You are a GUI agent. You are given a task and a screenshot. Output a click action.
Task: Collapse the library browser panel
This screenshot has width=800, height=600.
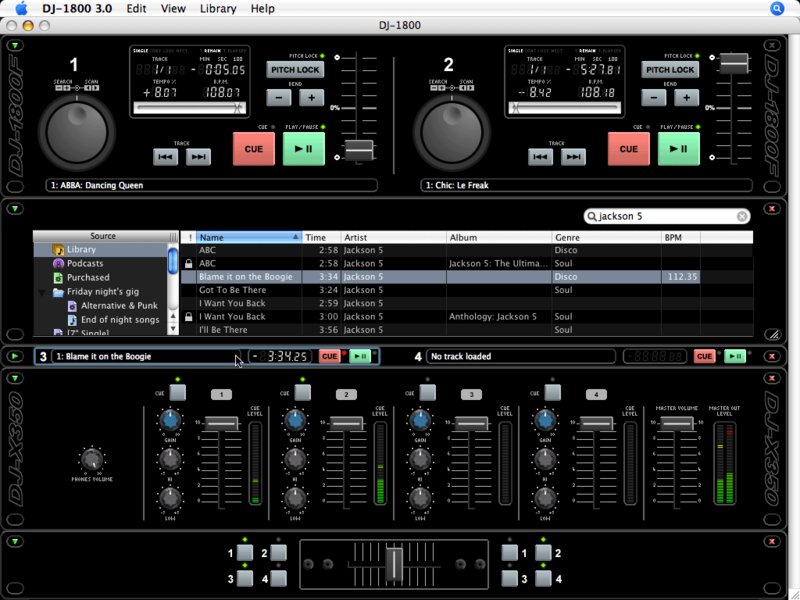click(x=15, y=209)
